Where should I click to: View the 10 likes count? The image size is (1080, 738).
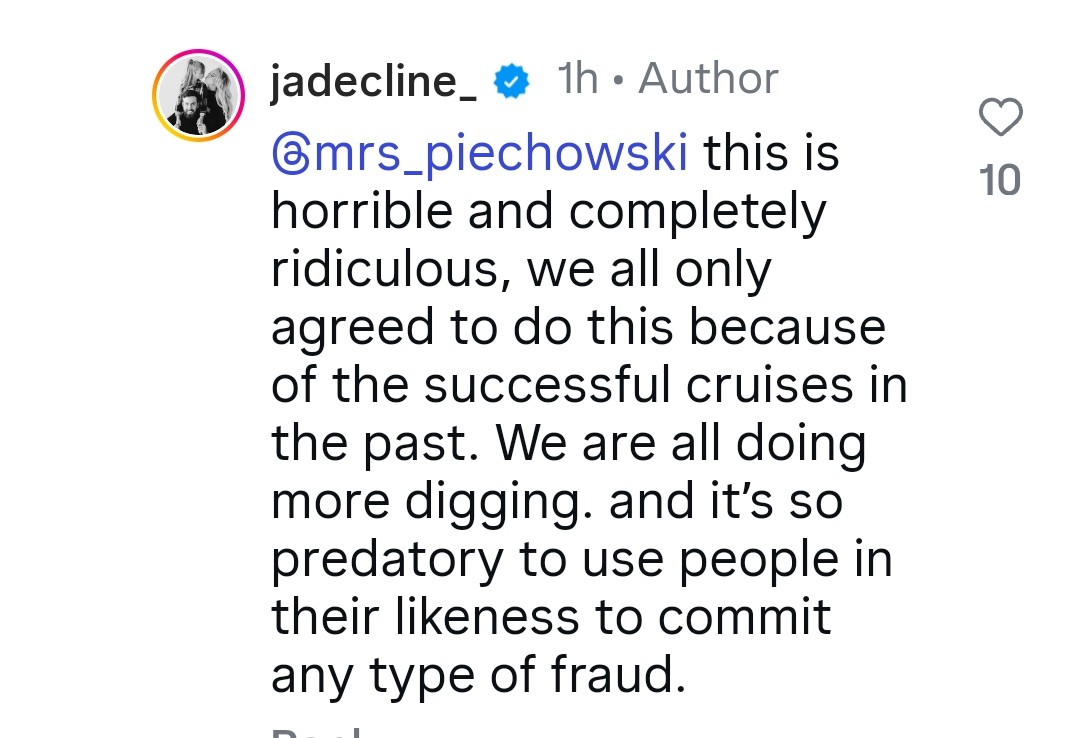pos(1000,181)
